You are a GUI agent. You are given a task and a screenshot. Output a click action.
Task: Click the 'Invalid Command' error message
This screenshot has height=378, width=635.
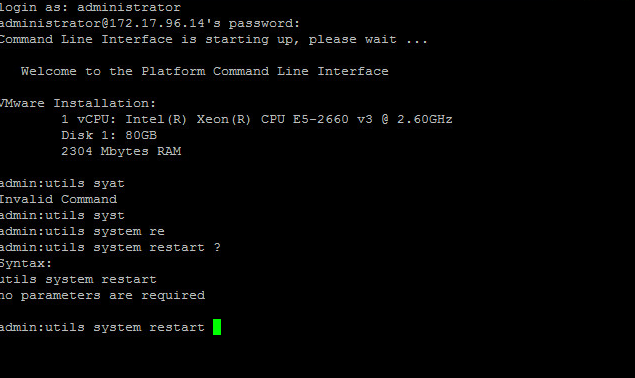point(58,199)
